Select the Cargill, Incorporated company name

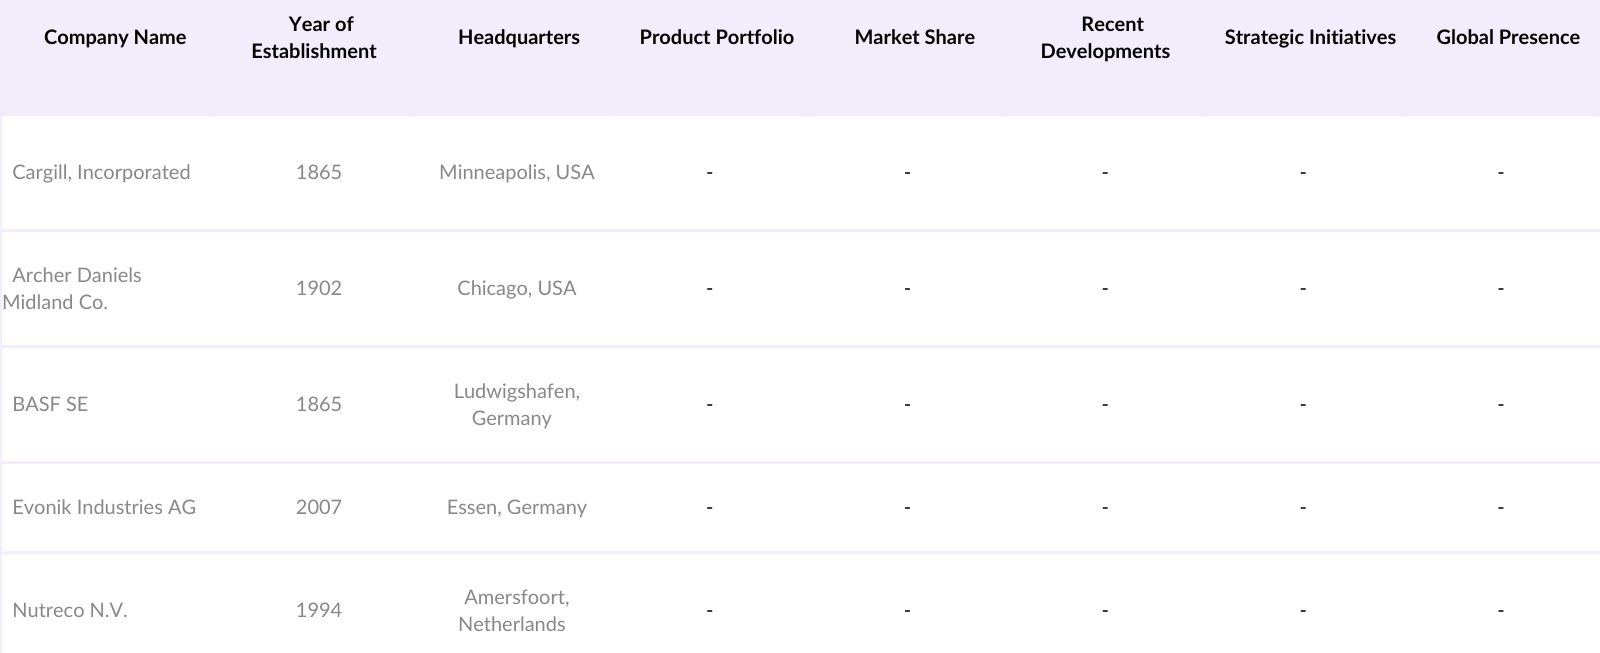[x=101, y=172]
